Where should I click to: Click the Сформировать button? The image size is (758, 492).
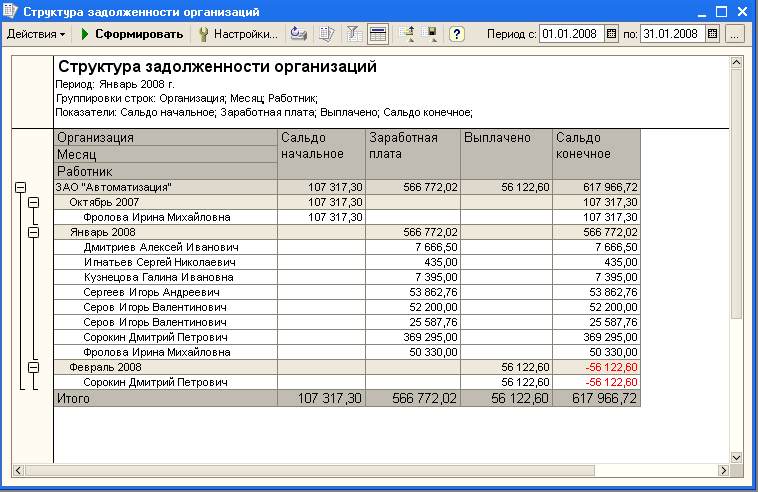(x=131, y=34)
